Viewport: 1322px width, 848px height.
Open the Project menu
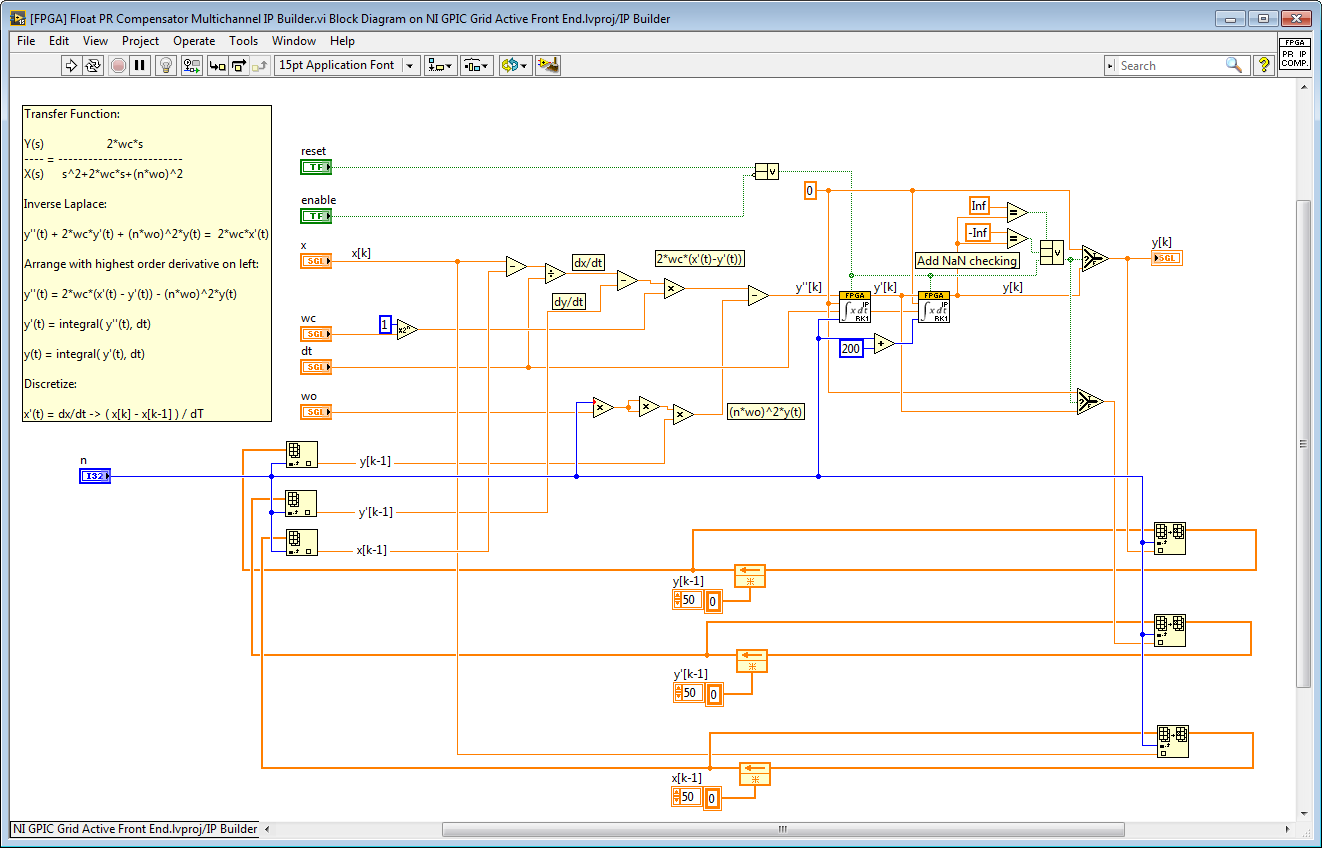[x=140, y=41]
